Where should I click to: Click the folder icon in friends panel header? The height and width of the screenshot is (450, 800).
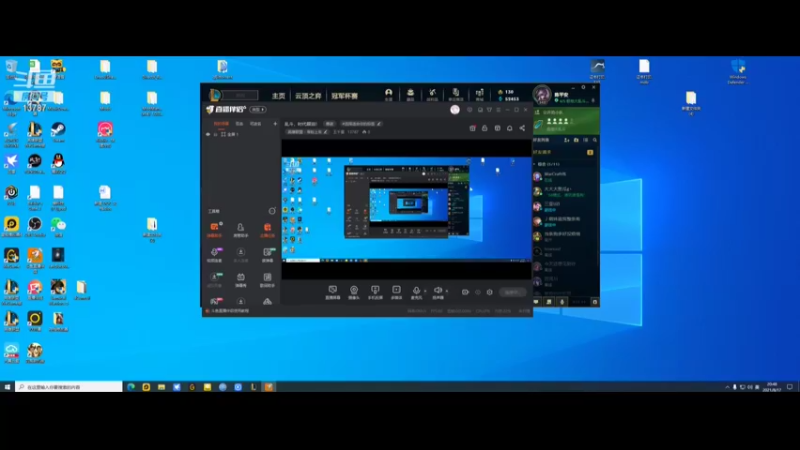tap(576, 140)
